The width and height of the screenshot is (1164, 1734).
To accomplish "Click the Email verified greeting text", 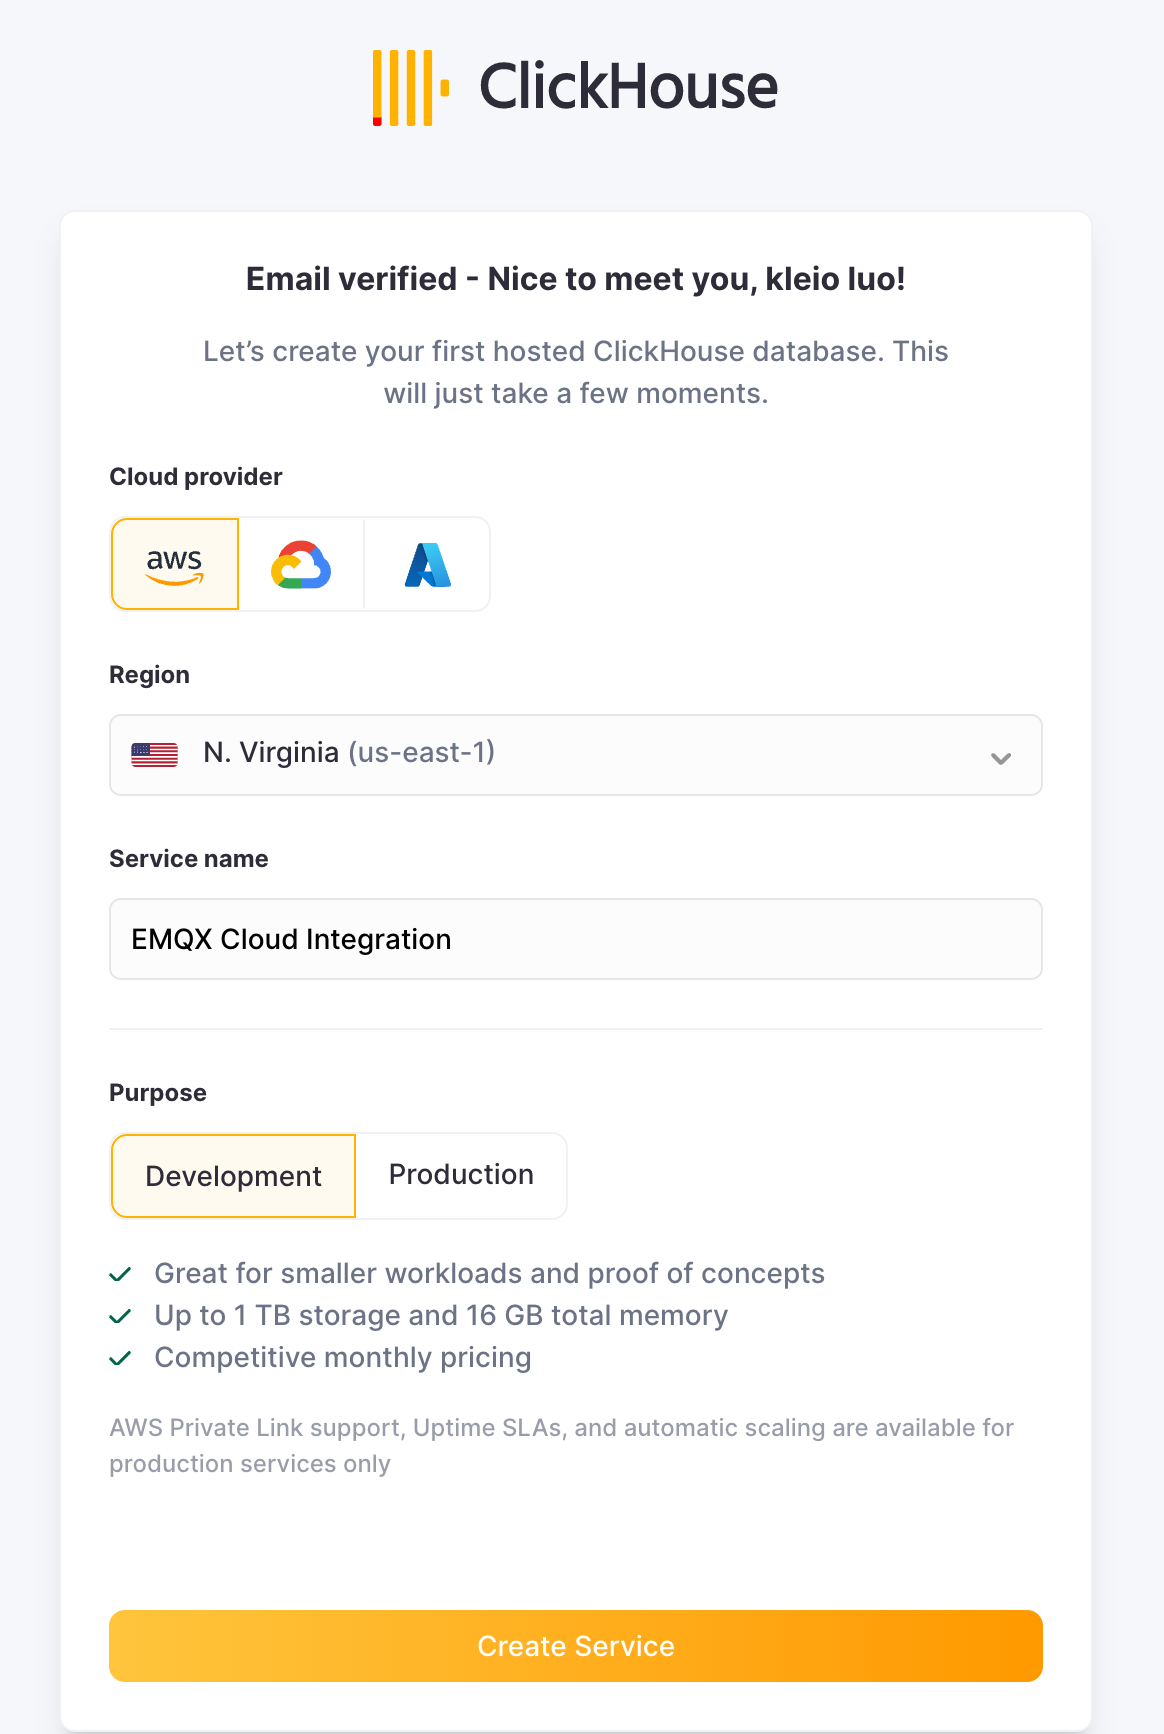I will pyautogui.click(x=575, y=279).
